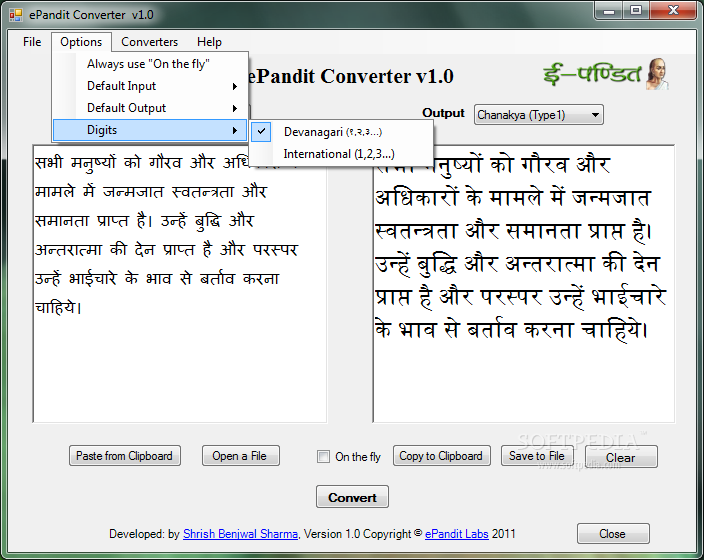704x560 pixels.
Task: Click Open a File button
Action: pyautogui.click(x=241, y=456)
